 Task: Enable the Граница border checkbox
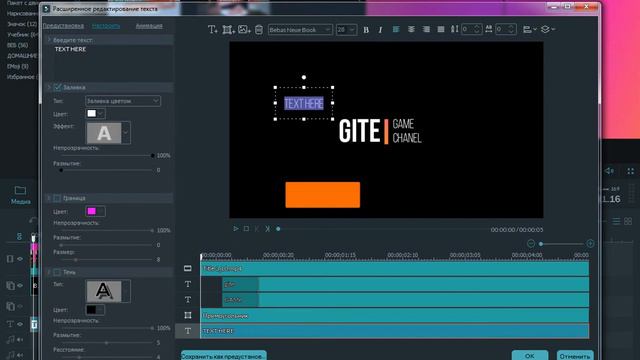point(57,198)
